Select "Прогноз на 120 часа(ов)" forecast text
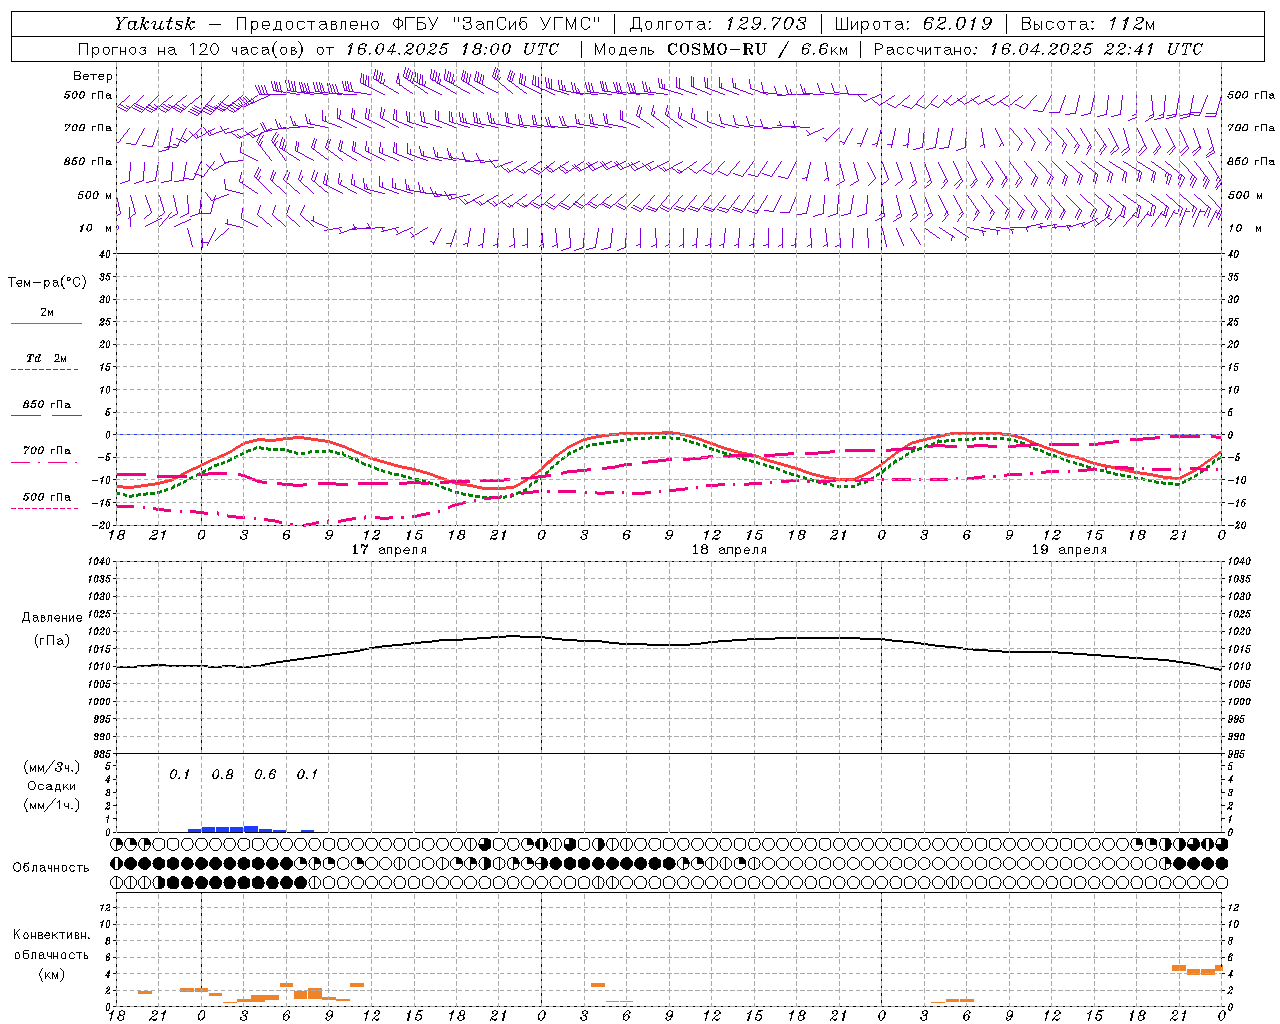1280x1024 pixels. coord(192,49)
